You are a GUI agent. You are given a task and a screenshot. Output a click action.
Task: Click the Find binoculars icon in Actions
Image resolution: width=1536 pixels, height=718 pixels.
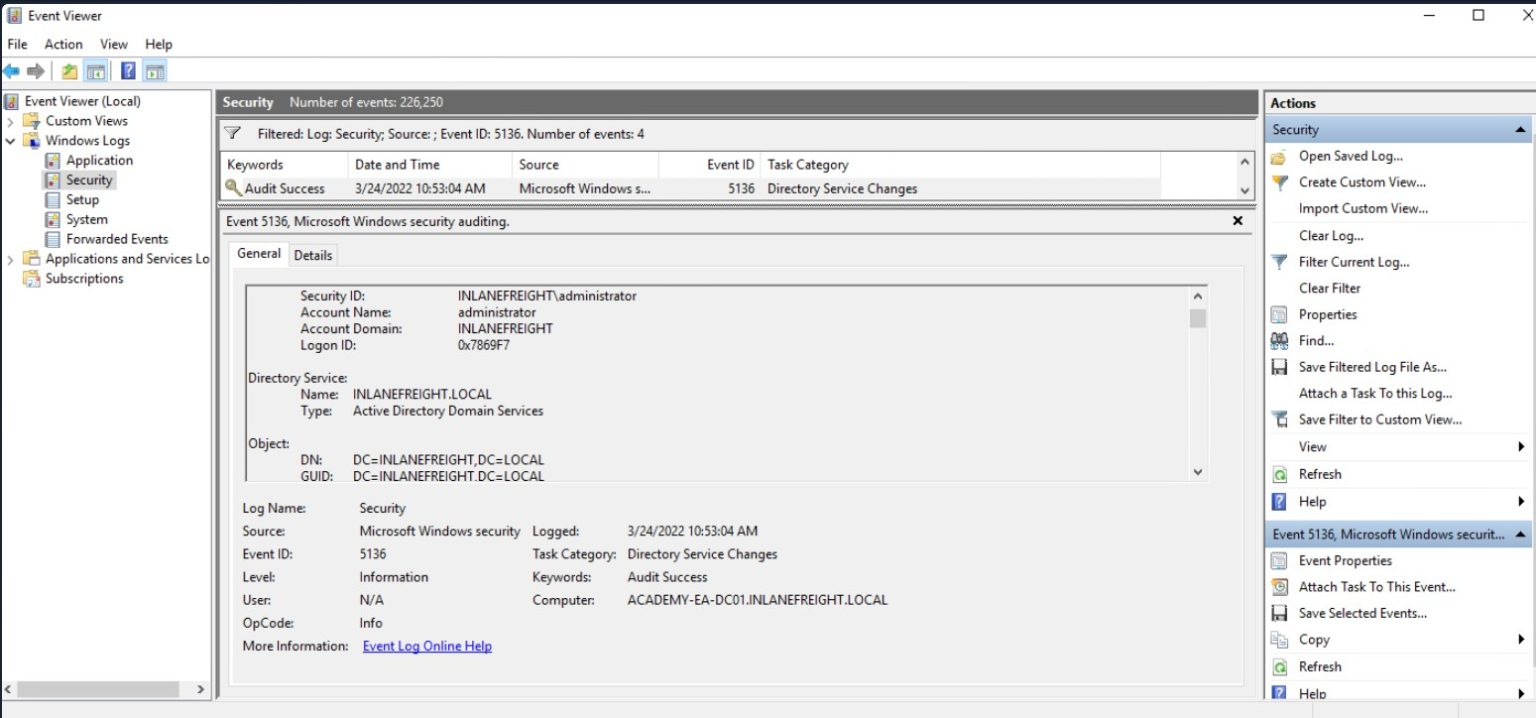click(x=1279, y=341)
